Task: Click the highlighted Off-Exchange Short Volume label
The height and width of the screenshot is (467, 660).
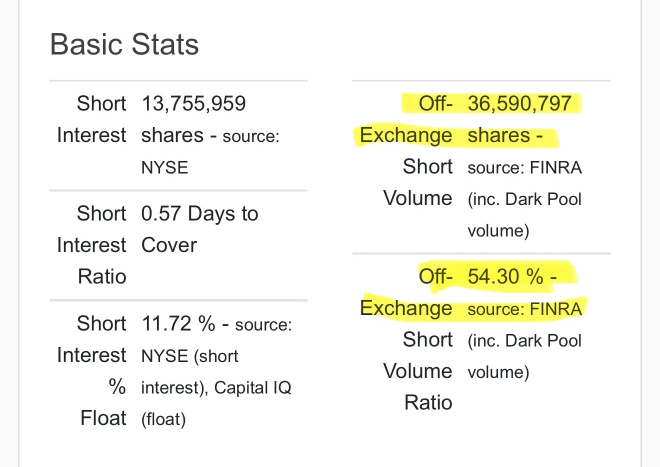Action: coord(406,151)
